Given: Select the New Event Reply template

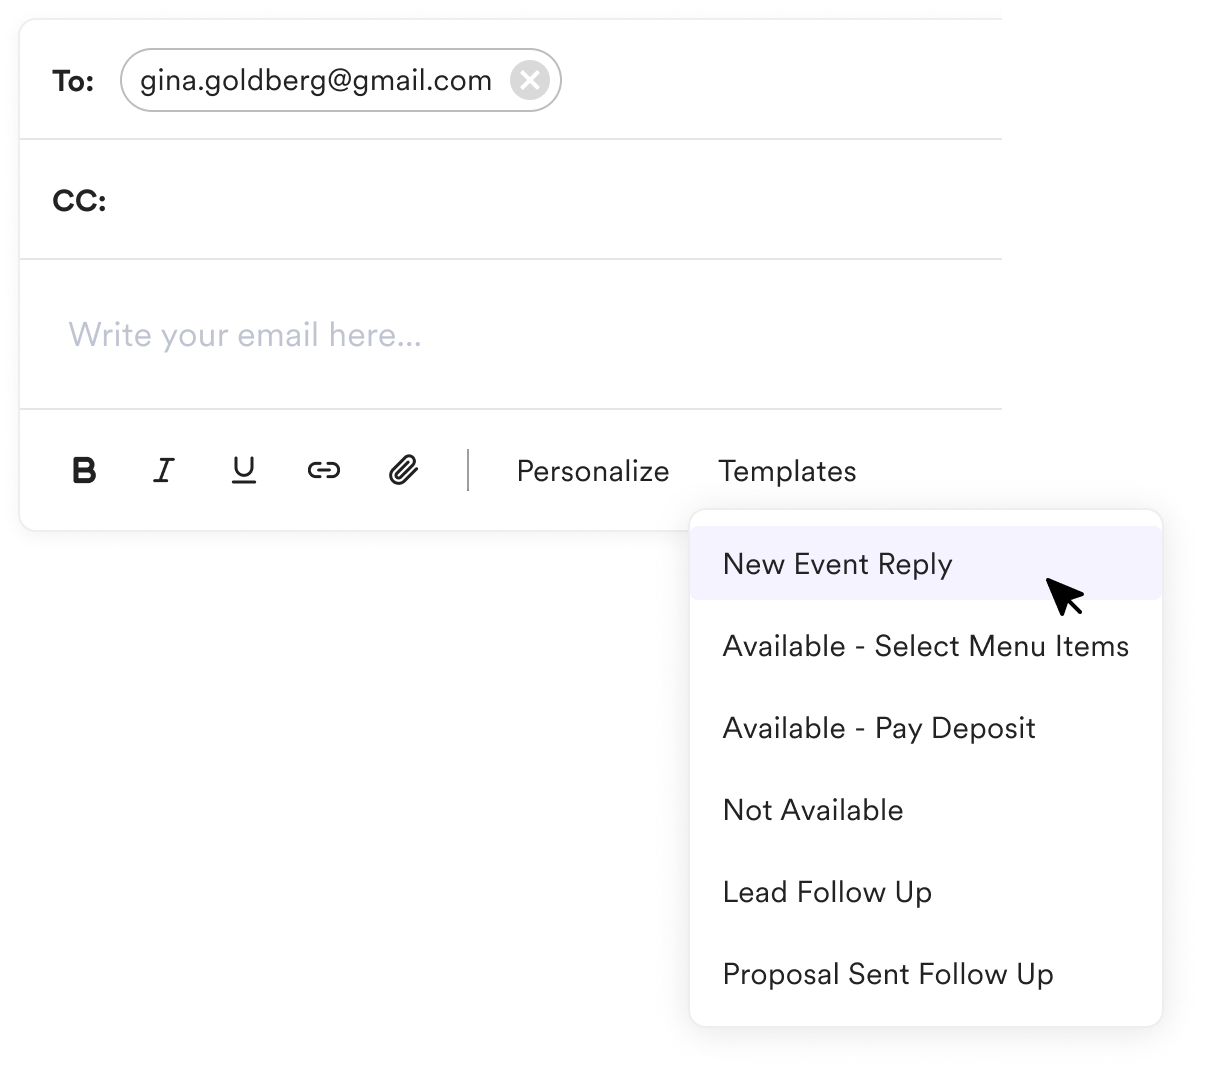Looking at the screenshot, I should point(926,564).
